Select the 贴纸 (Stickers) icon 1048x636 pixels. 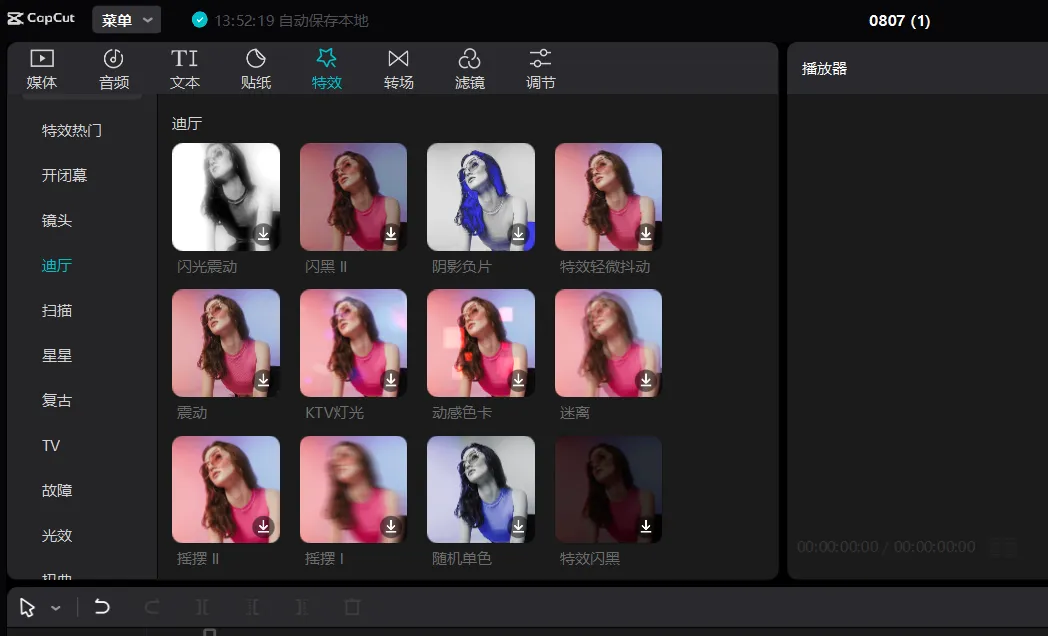256,68
